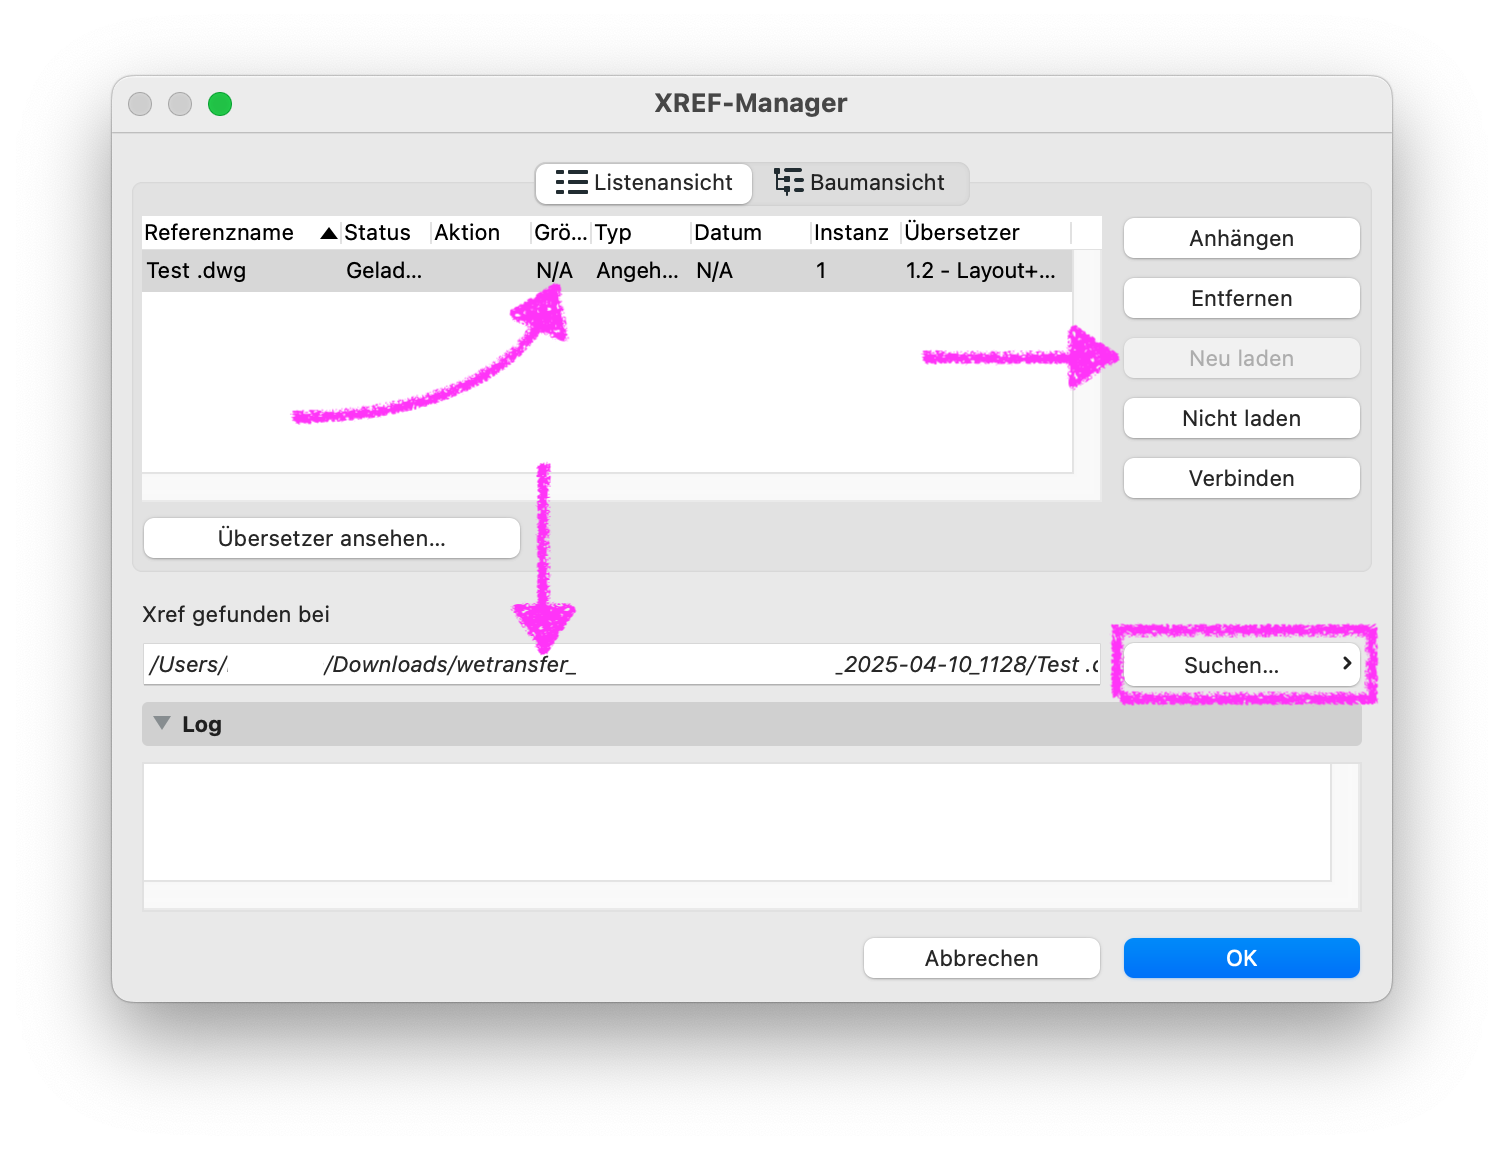The height and width of the screenshot is (1150, 1504).
Task: Click the sort arrow next to Referenzname
Action: tap(328, 233)
